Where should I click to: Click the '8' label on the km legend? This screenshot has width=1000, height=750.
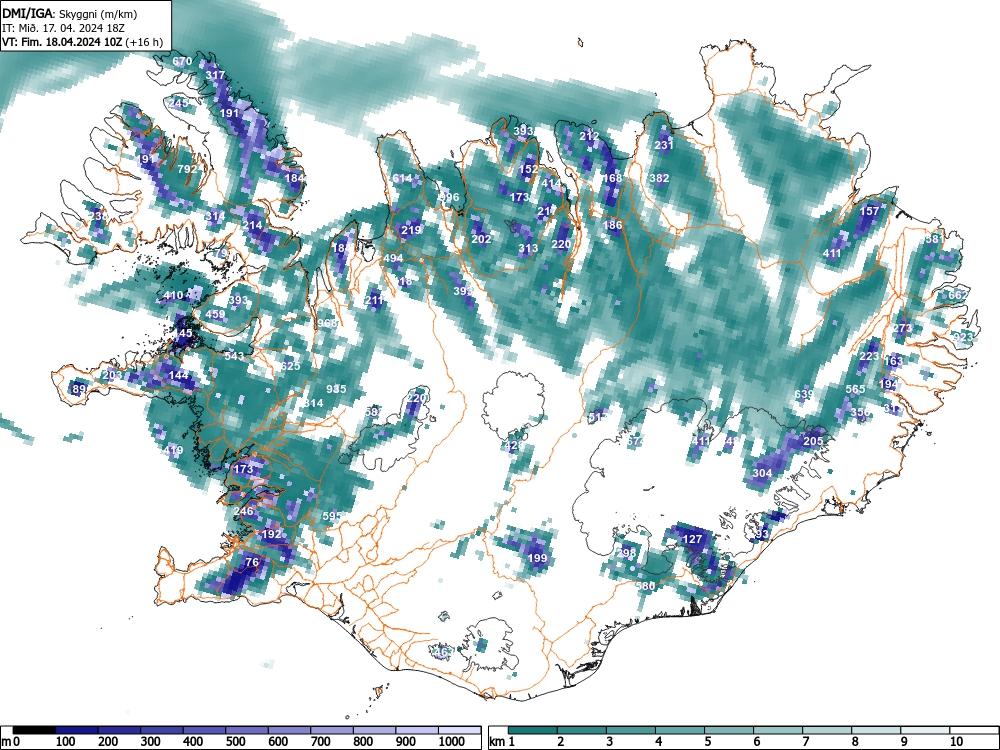coord(855,742)
